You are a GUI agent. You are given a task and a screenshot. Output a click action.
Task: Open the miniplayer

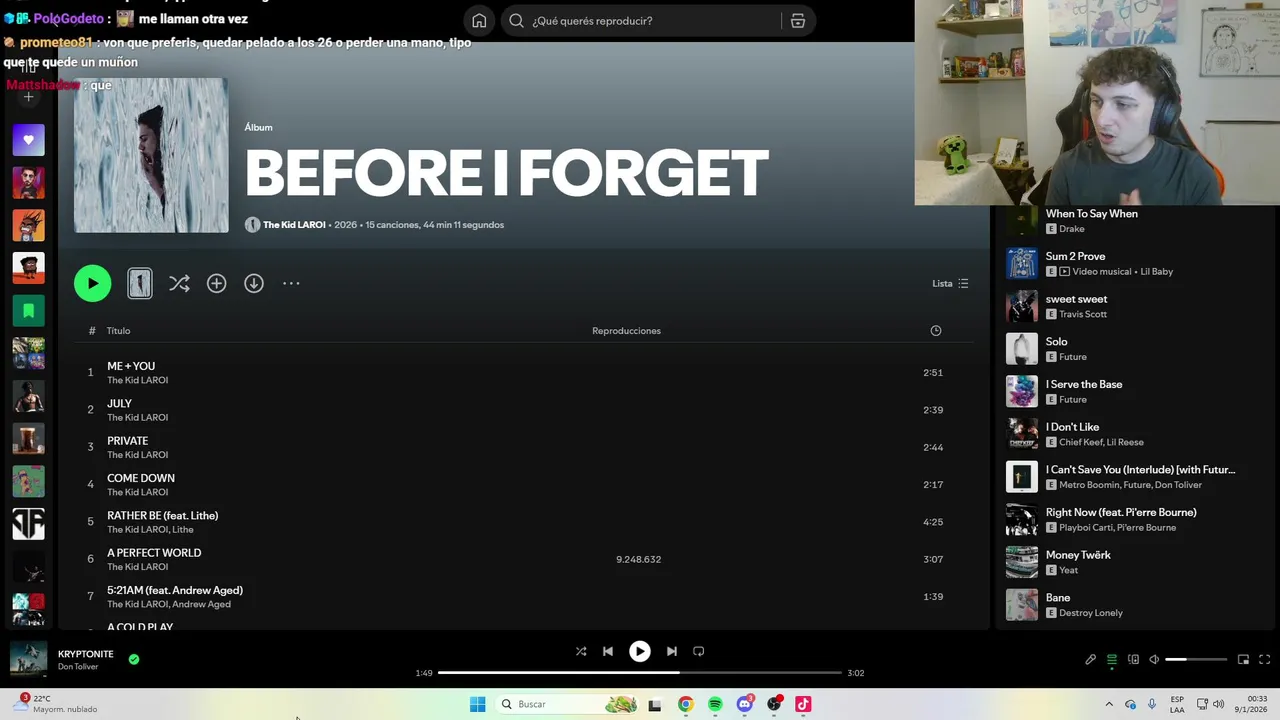click(x=1243, y=659)
